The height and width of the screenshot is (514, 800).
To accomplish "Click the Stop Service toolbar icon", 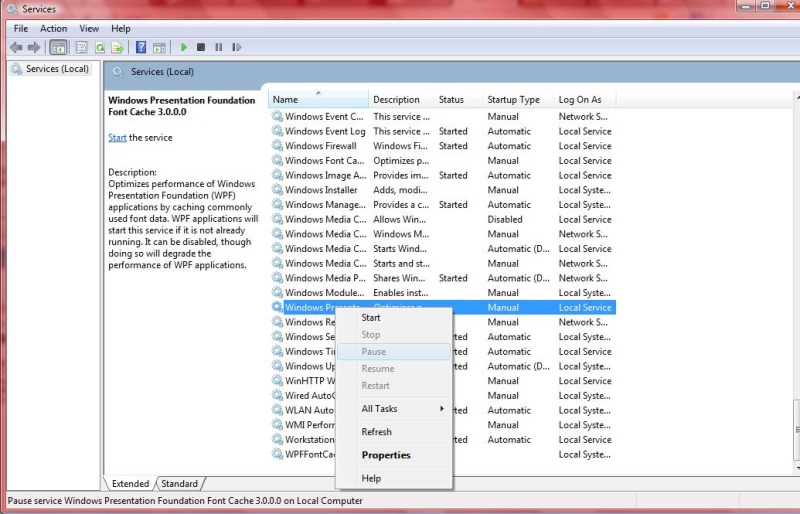I will [201, 47].
